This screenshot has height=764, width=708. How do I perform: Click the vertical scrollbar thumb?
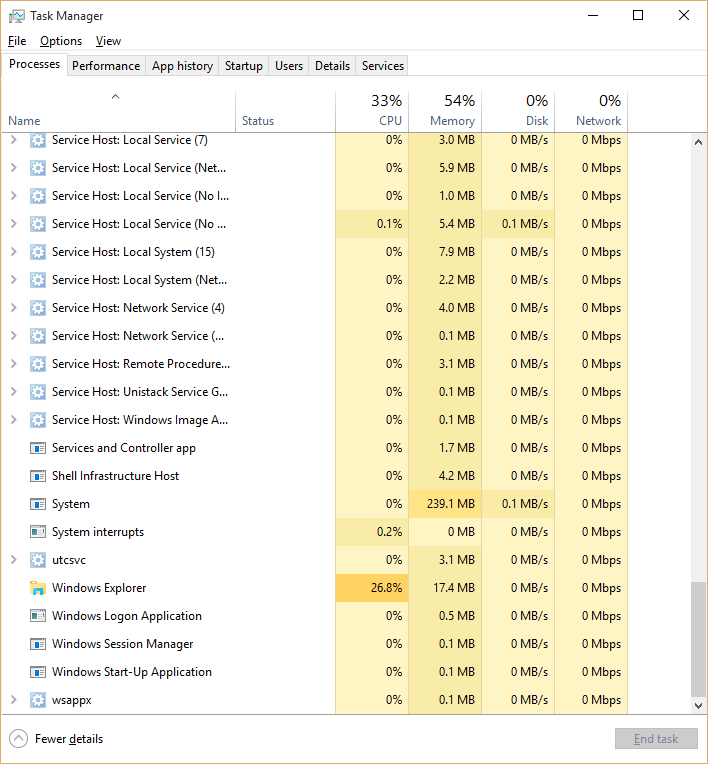pyautogui.click(x=698, y=639)
